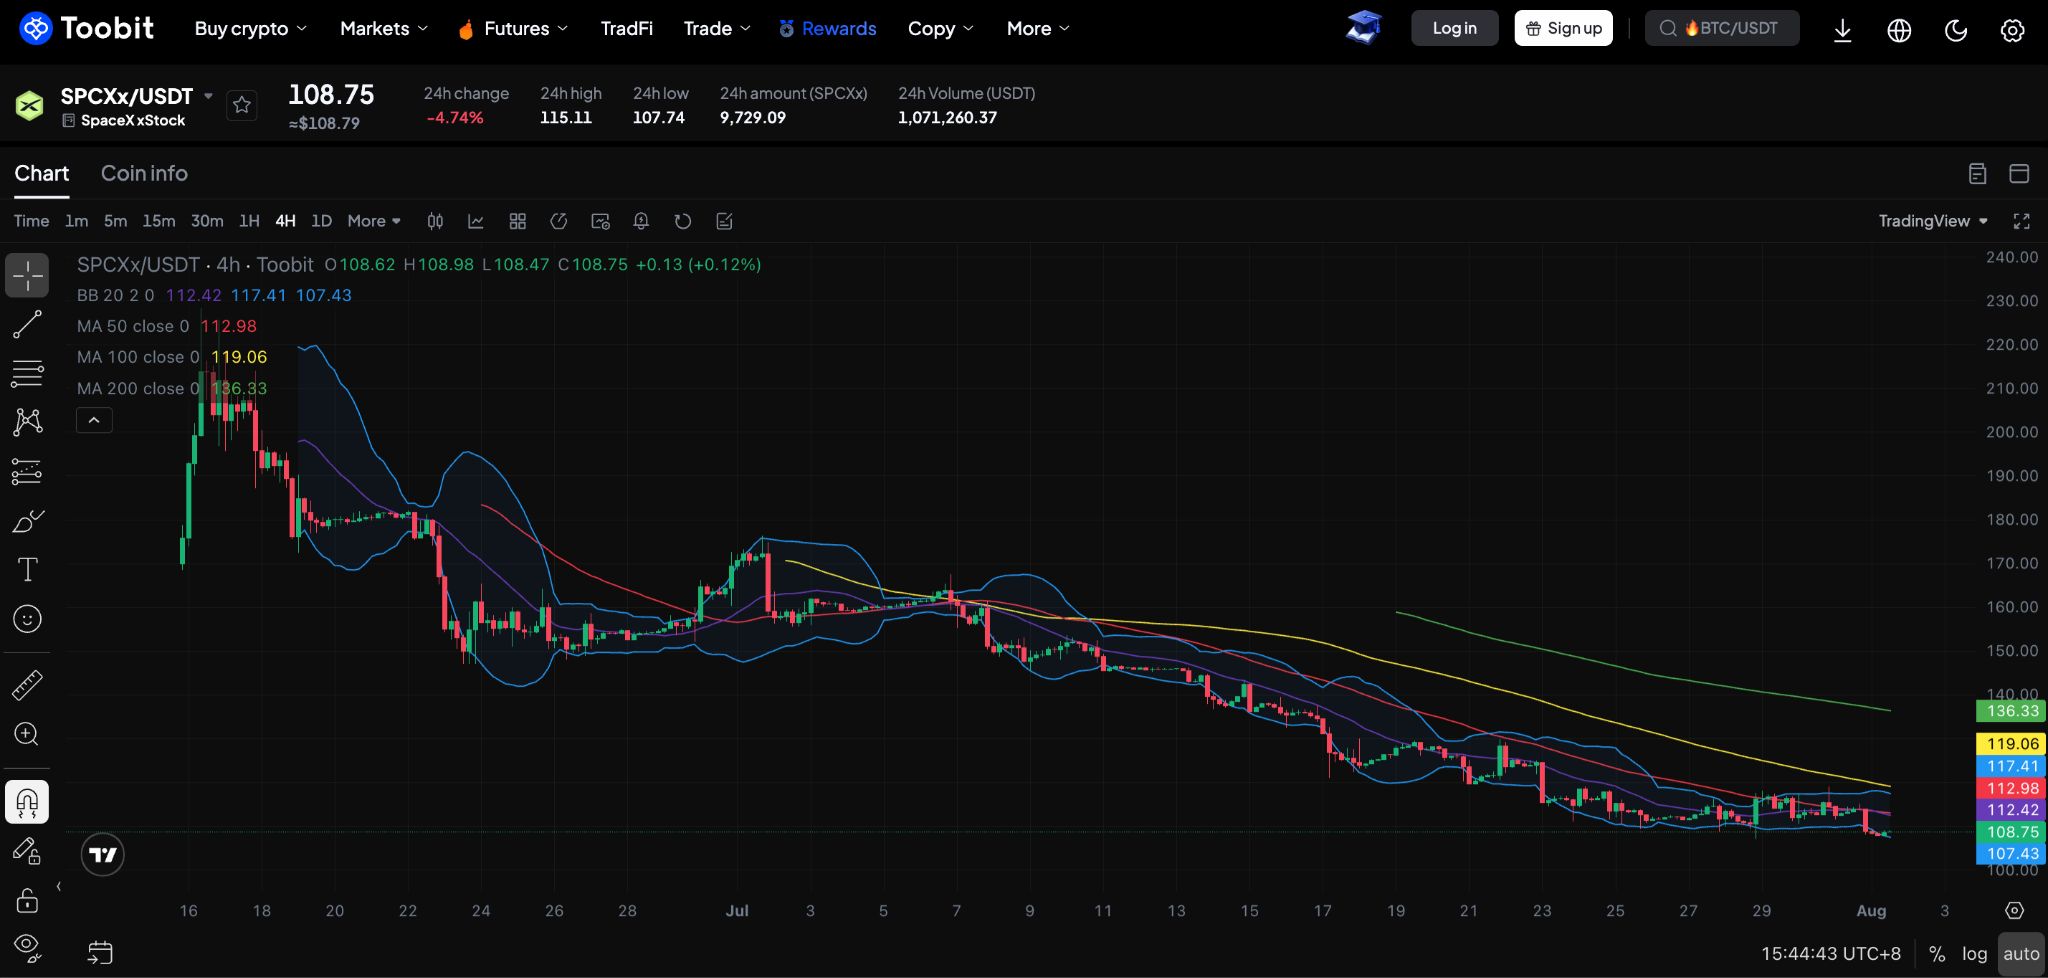Image resolution: width=2048 pixels, height=978 pixels.
Task: Select the trend line drawing tool
Action: click(x=27, y=324)
